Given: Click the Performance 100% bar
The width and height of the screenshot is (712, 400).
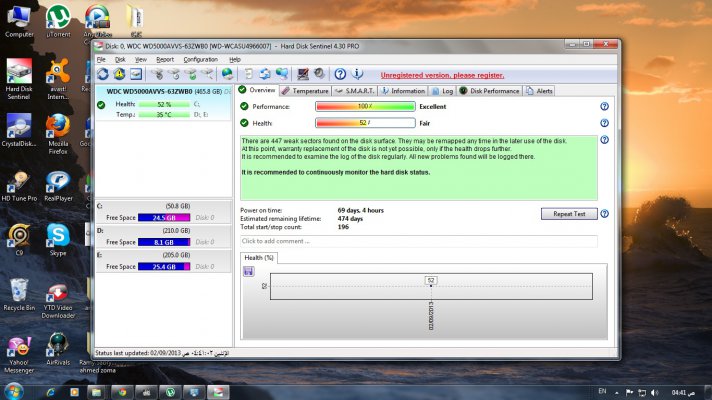Looking at the screenshot, I should point(365,106).
